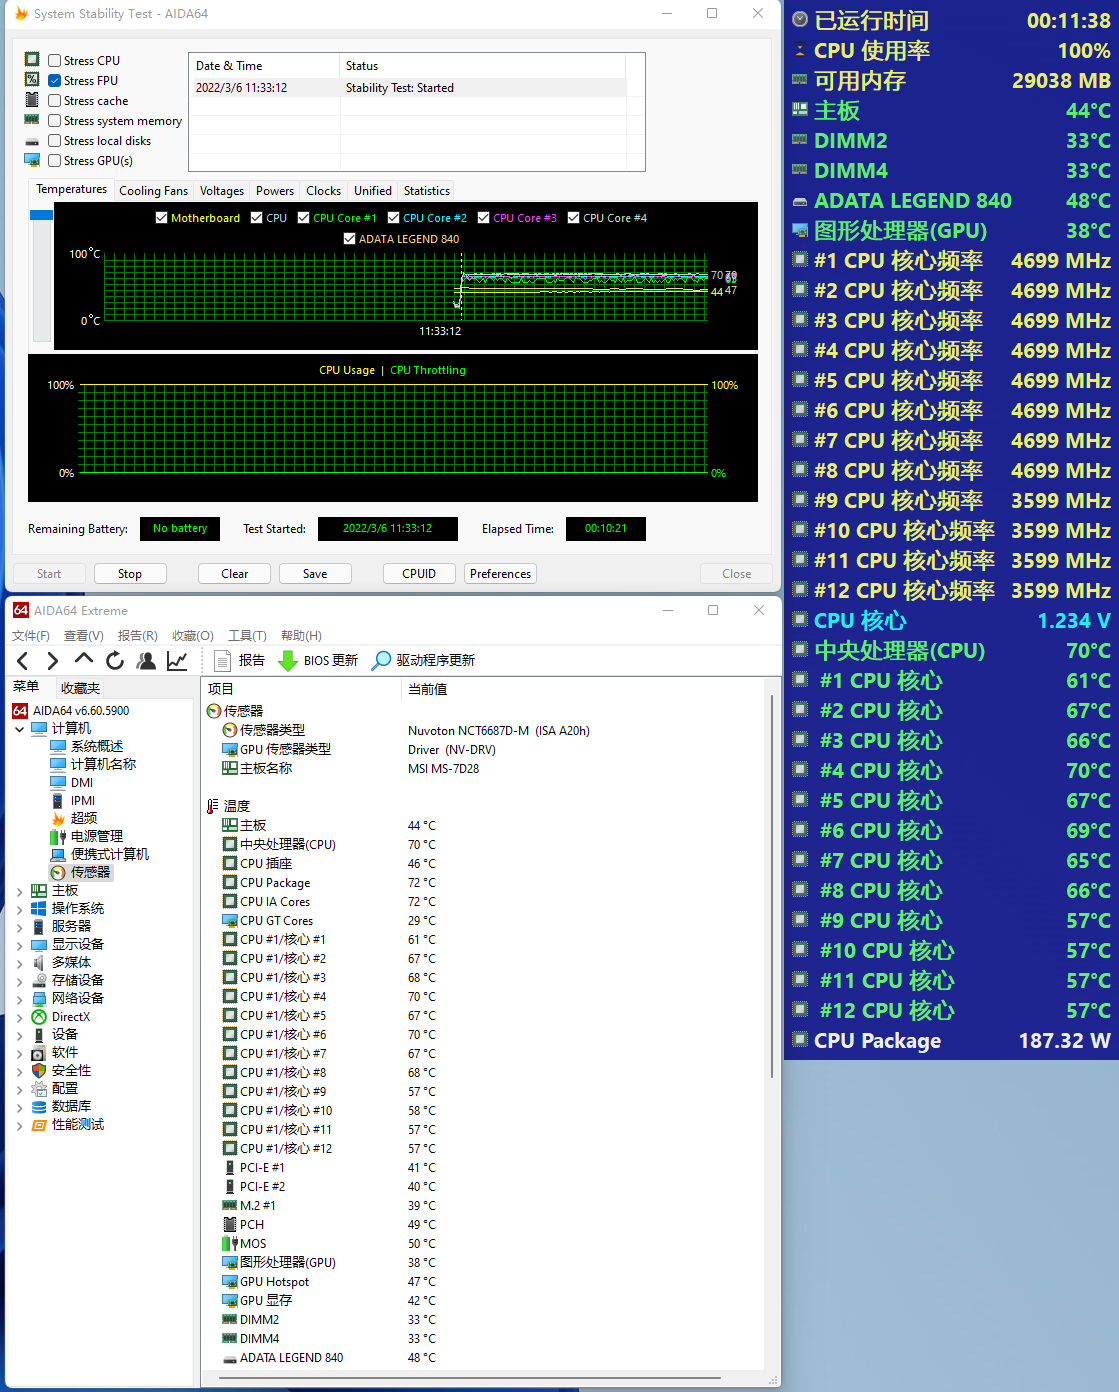
Task: Open 帮助(H) menu
Action: [301, 636]
